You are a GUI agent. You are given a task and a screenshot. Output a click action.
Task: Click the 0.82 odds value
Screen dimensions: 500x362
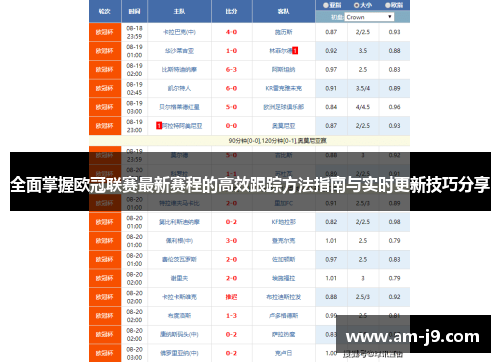coord(331,222)
